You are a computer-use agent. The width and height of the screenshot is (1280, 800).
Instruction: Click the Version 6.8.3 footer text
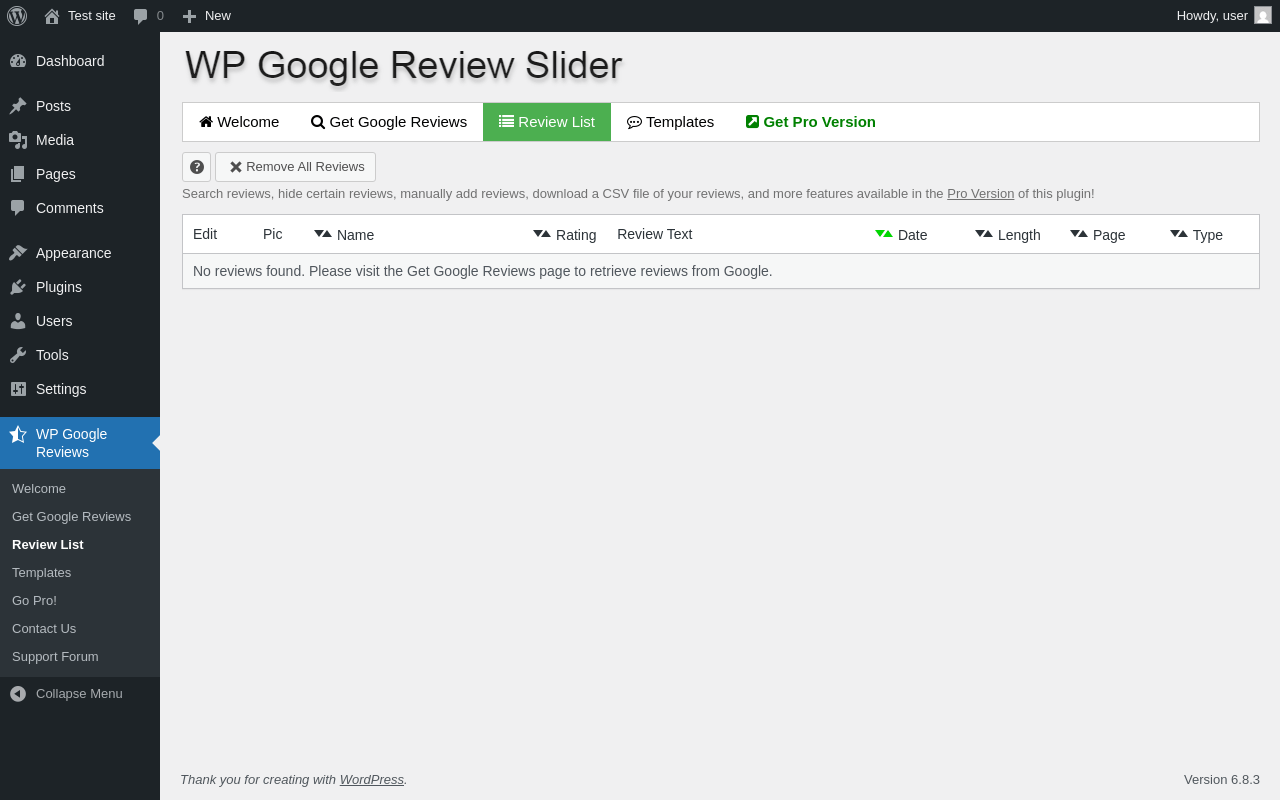click(x=1222, y=779)
